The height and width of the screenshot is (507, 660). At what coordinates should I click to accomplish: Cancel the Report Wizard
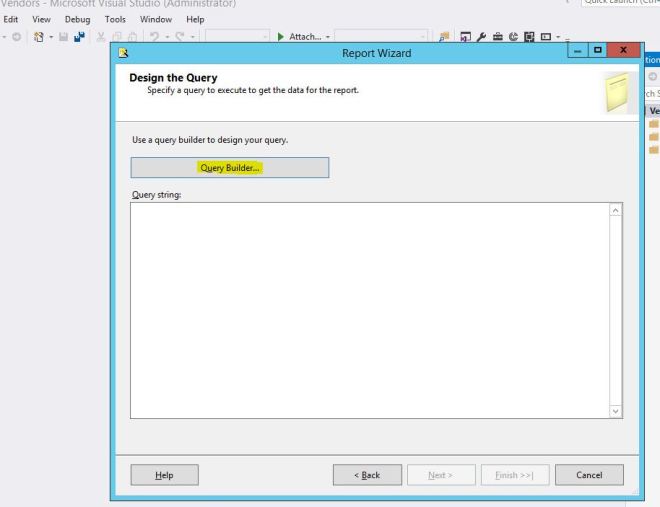tap(589, 475)
